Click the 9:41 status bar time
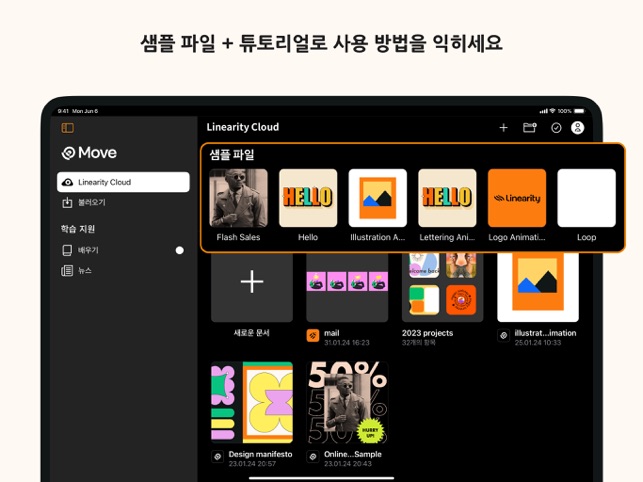Screen dimensions: 643x482 pyautogui.click(x=63, y=111)
